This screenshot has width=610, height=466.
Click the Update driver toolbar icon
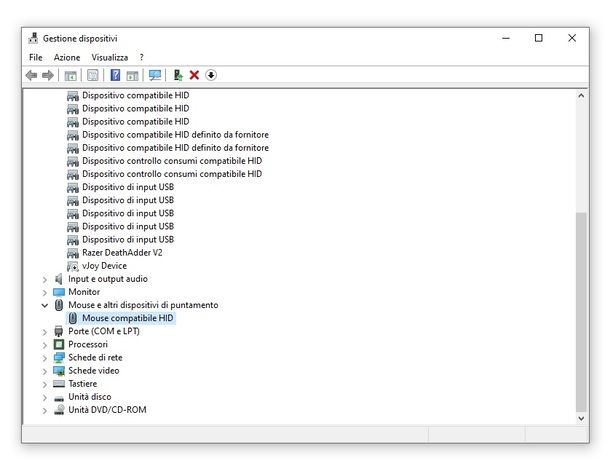[178, 75]
